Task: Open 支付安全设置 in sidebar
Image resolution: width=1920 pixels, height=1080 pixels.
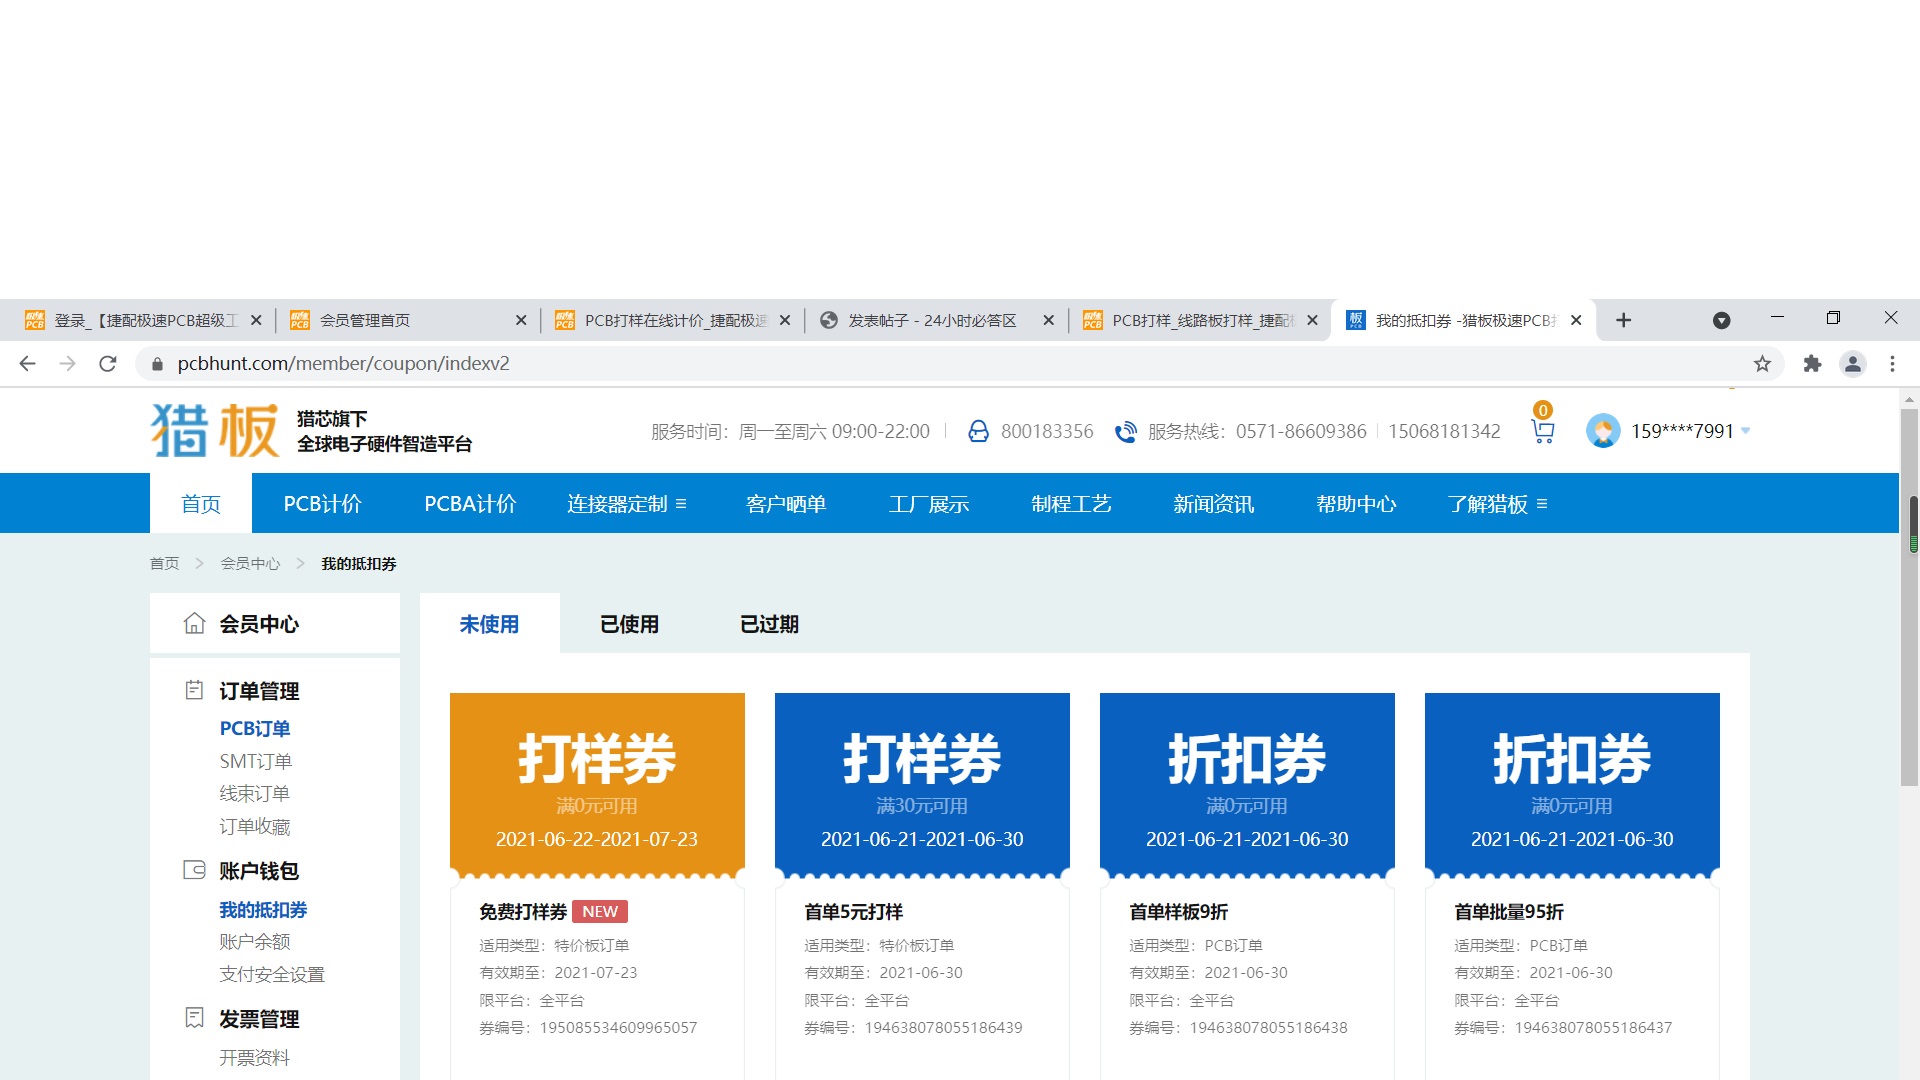Action: point(272,974)
